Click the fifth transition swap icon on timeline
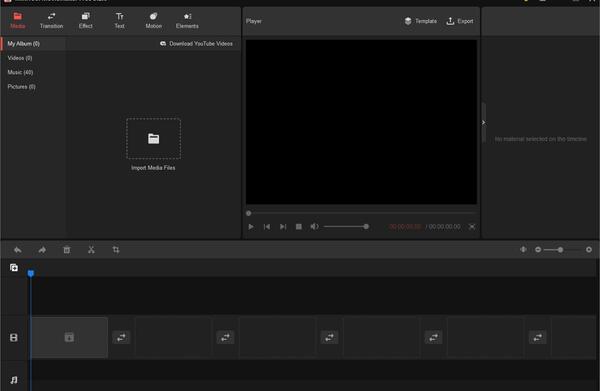The width and height of the screenshot is (600, 391). click(x=538, y=337)
